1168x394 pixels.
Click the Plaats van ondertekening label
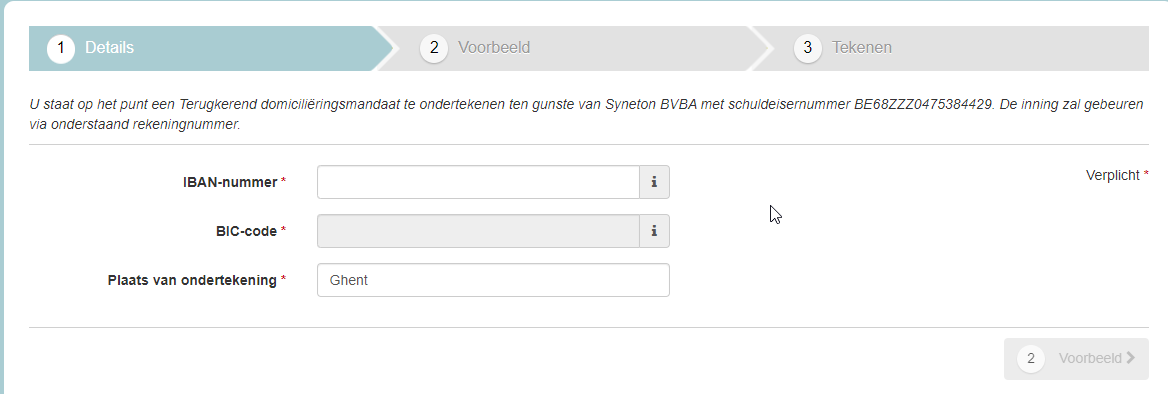coord(192,280)
